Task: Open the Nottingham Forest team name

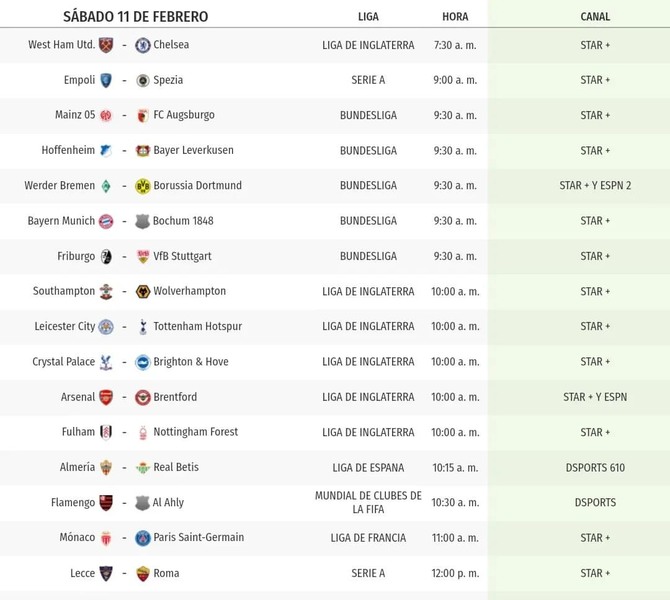Action: coord(196,432)
